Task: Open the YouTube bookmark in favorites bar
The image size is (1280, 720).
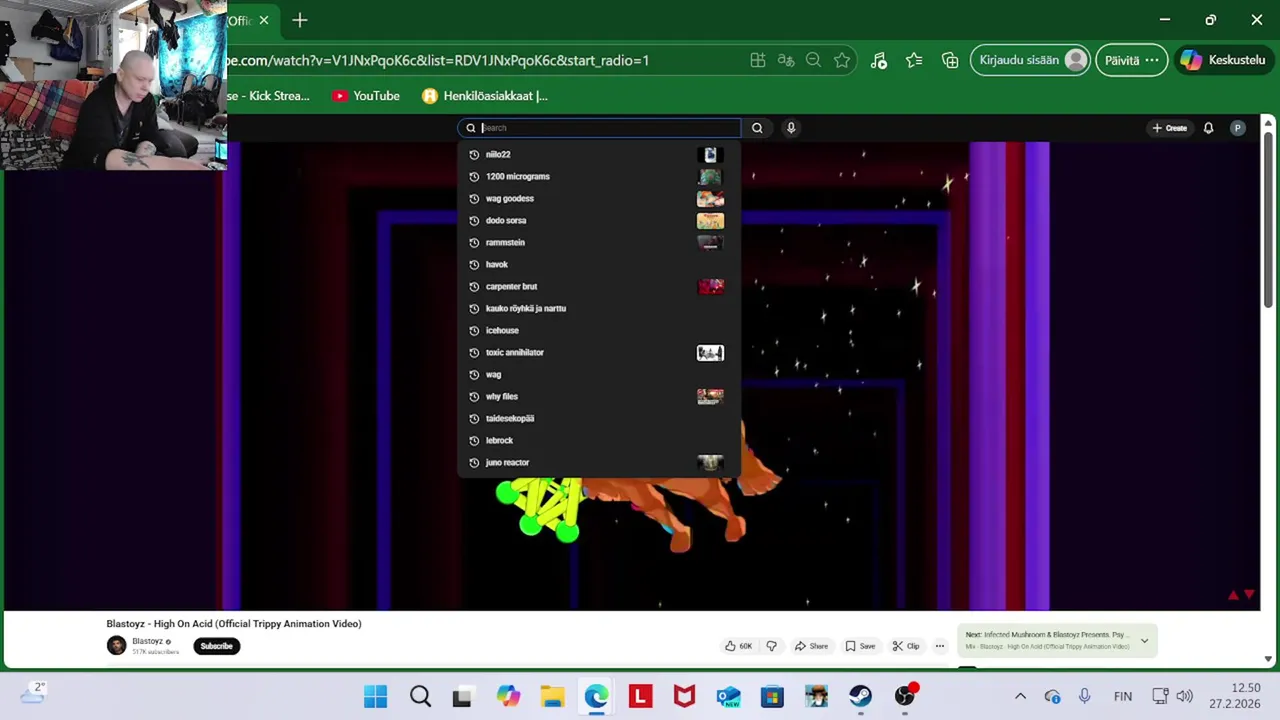Action: click(366, 96)
